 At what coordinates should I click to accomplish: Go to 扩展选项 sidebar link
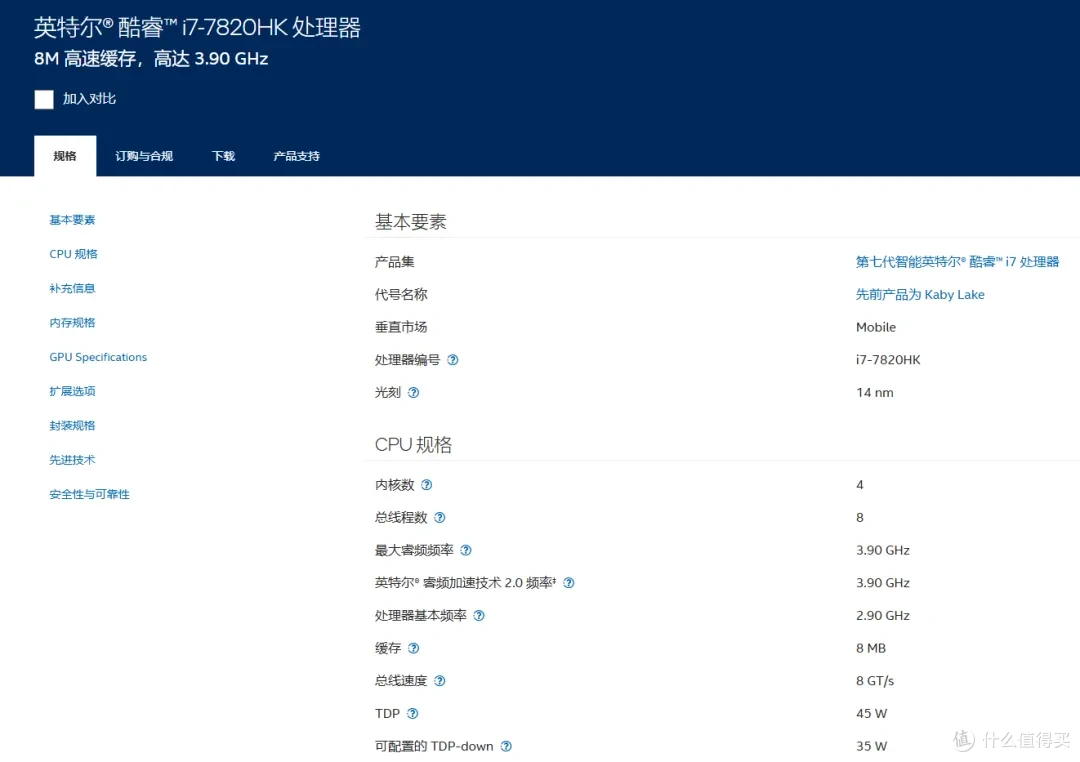72,391
